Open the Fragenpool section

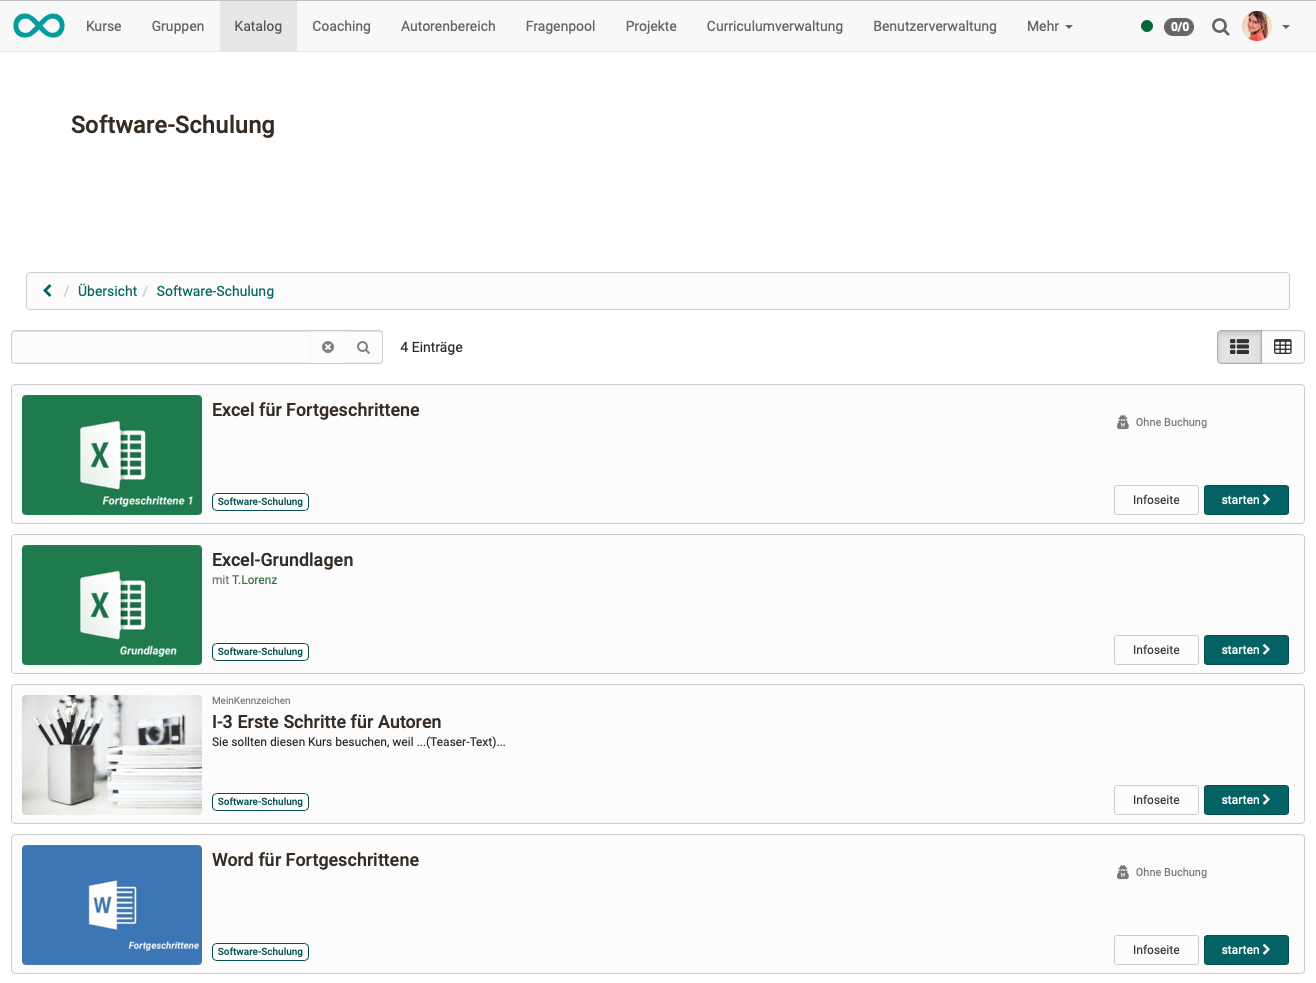pos(560,26)
